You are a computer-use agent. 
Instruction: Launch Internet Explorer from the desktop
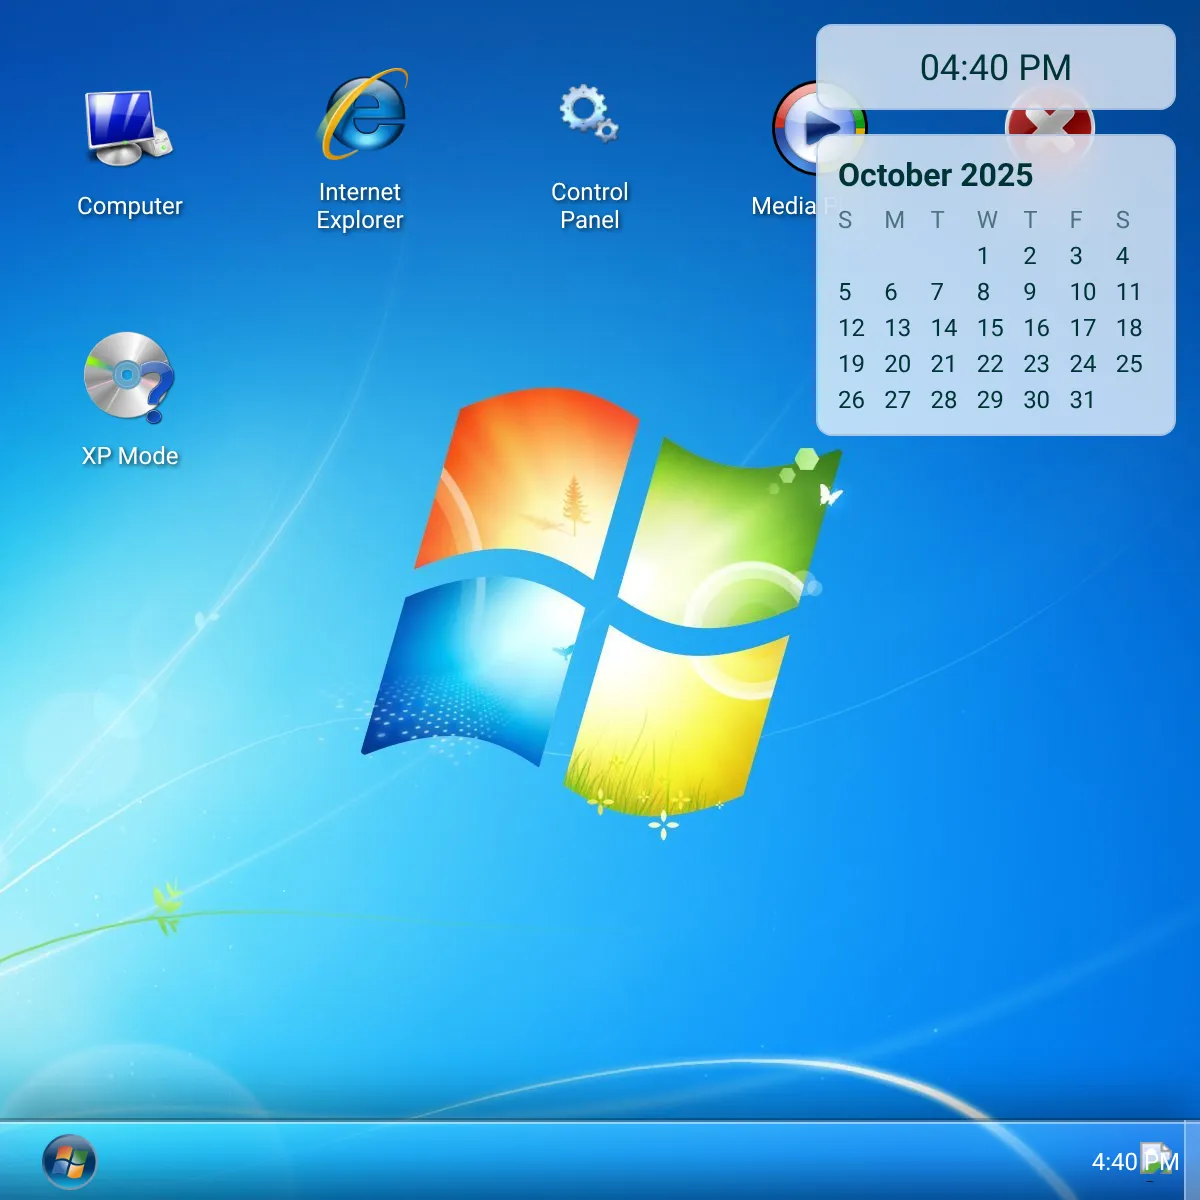click(x=361, y=115)
